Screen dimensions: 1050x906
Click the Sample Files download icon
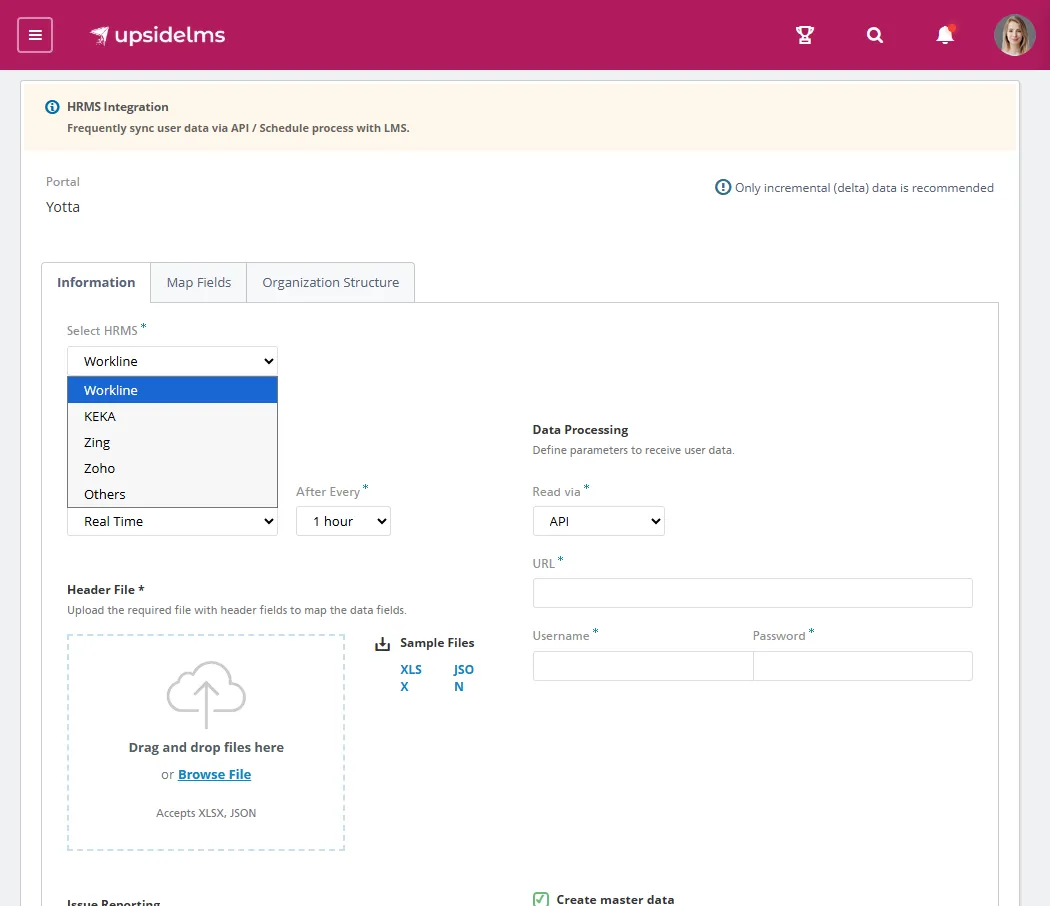tap(382, 644)
